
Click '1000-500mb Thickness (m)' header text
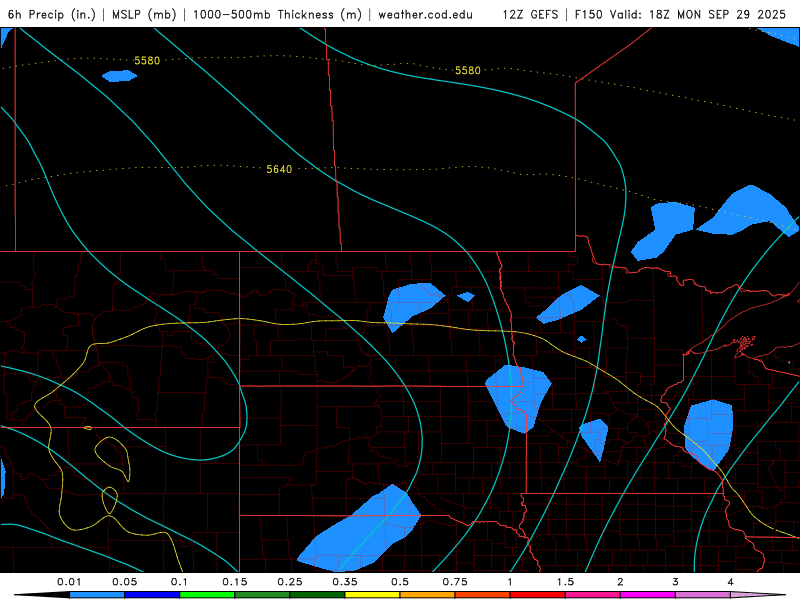(277, 14)
